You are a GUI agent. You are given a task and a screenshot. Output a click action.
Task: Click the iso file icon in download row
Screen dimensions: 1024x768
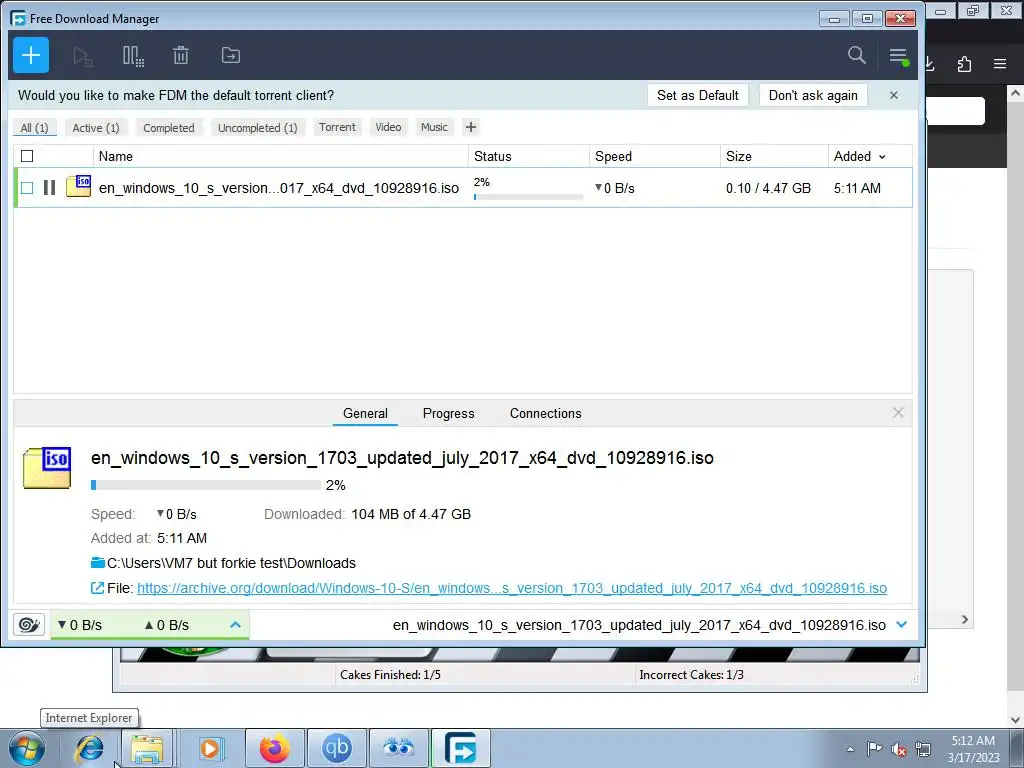point(78,186)
